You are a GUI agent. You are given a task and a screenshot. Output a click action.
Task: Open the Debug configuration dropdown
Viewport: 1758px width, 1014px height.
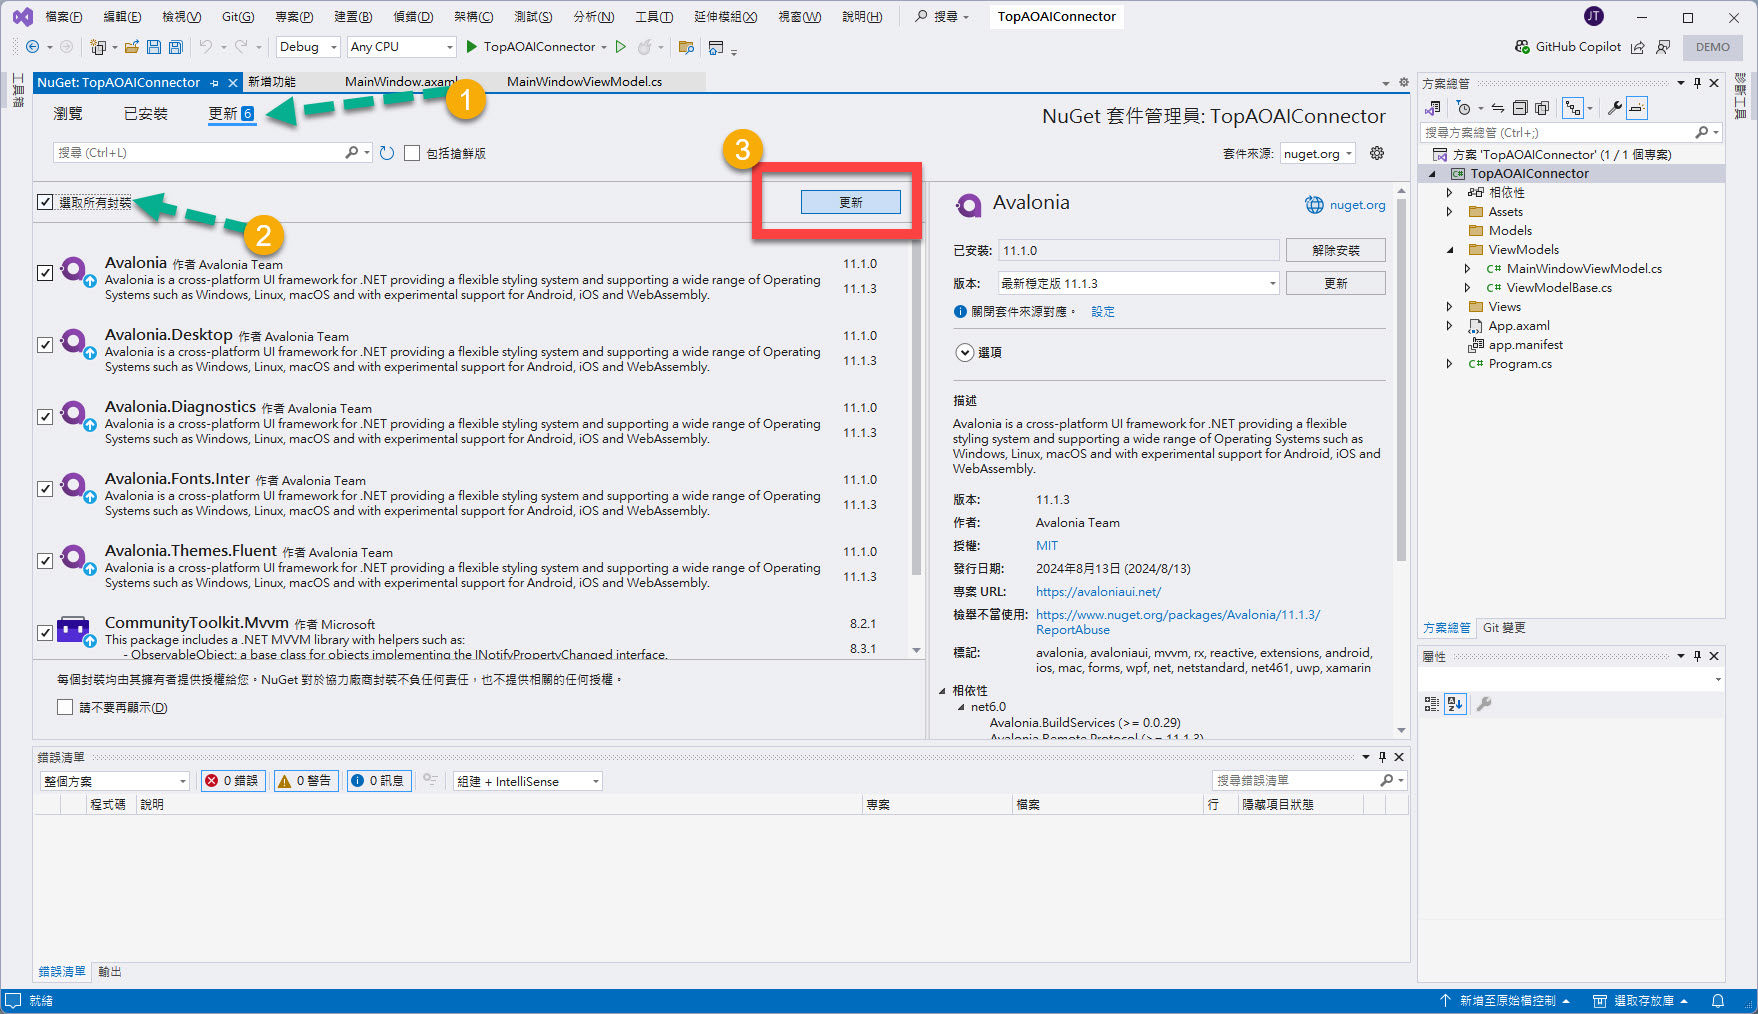pos(308,47)
